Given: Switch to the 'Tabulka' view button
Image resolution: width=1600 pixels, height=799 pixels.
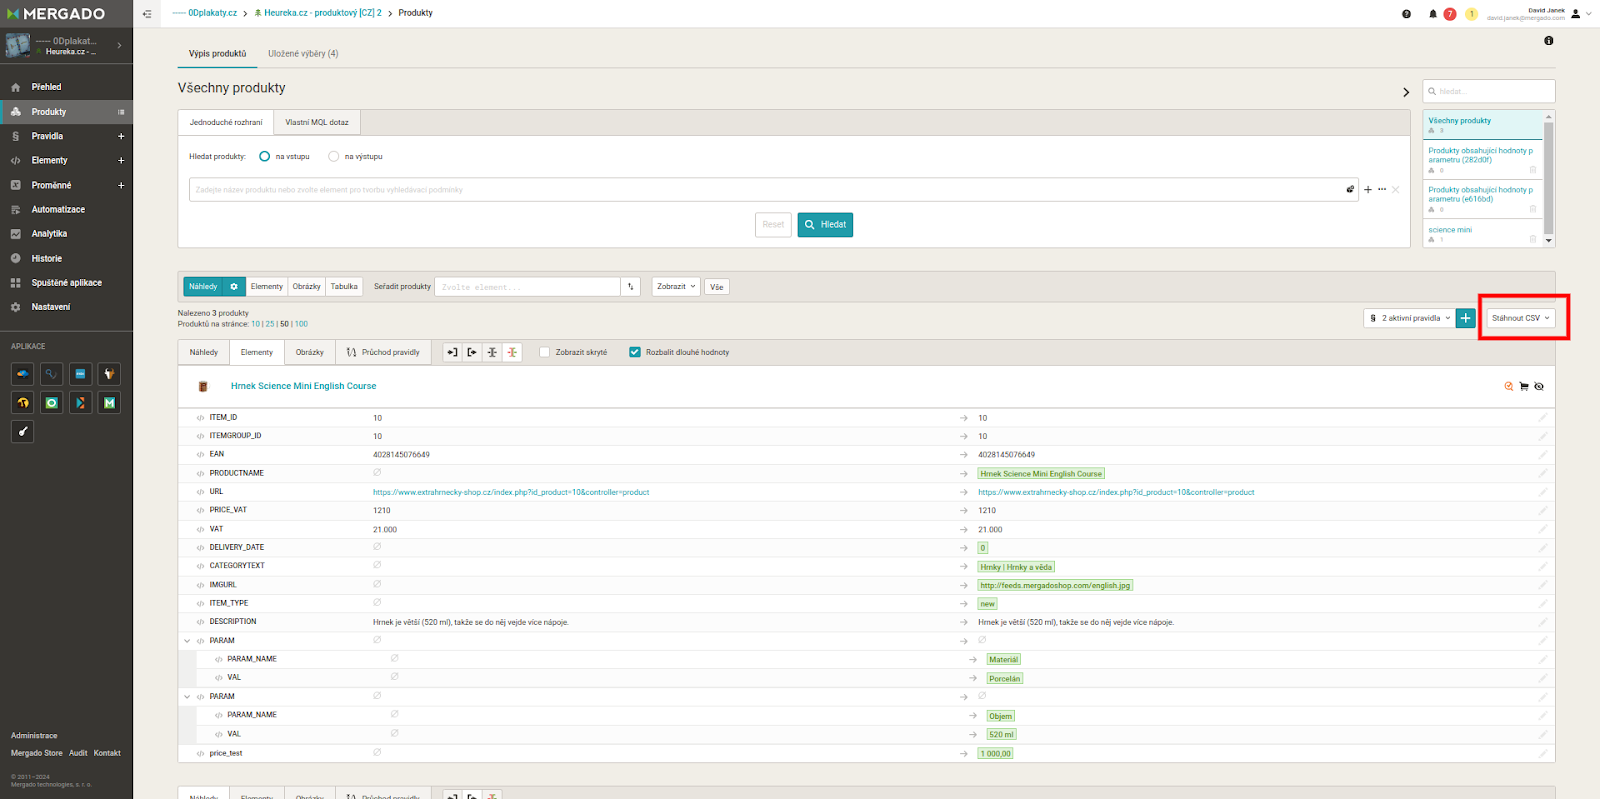Looking at the screenshot, I should 344,287.
